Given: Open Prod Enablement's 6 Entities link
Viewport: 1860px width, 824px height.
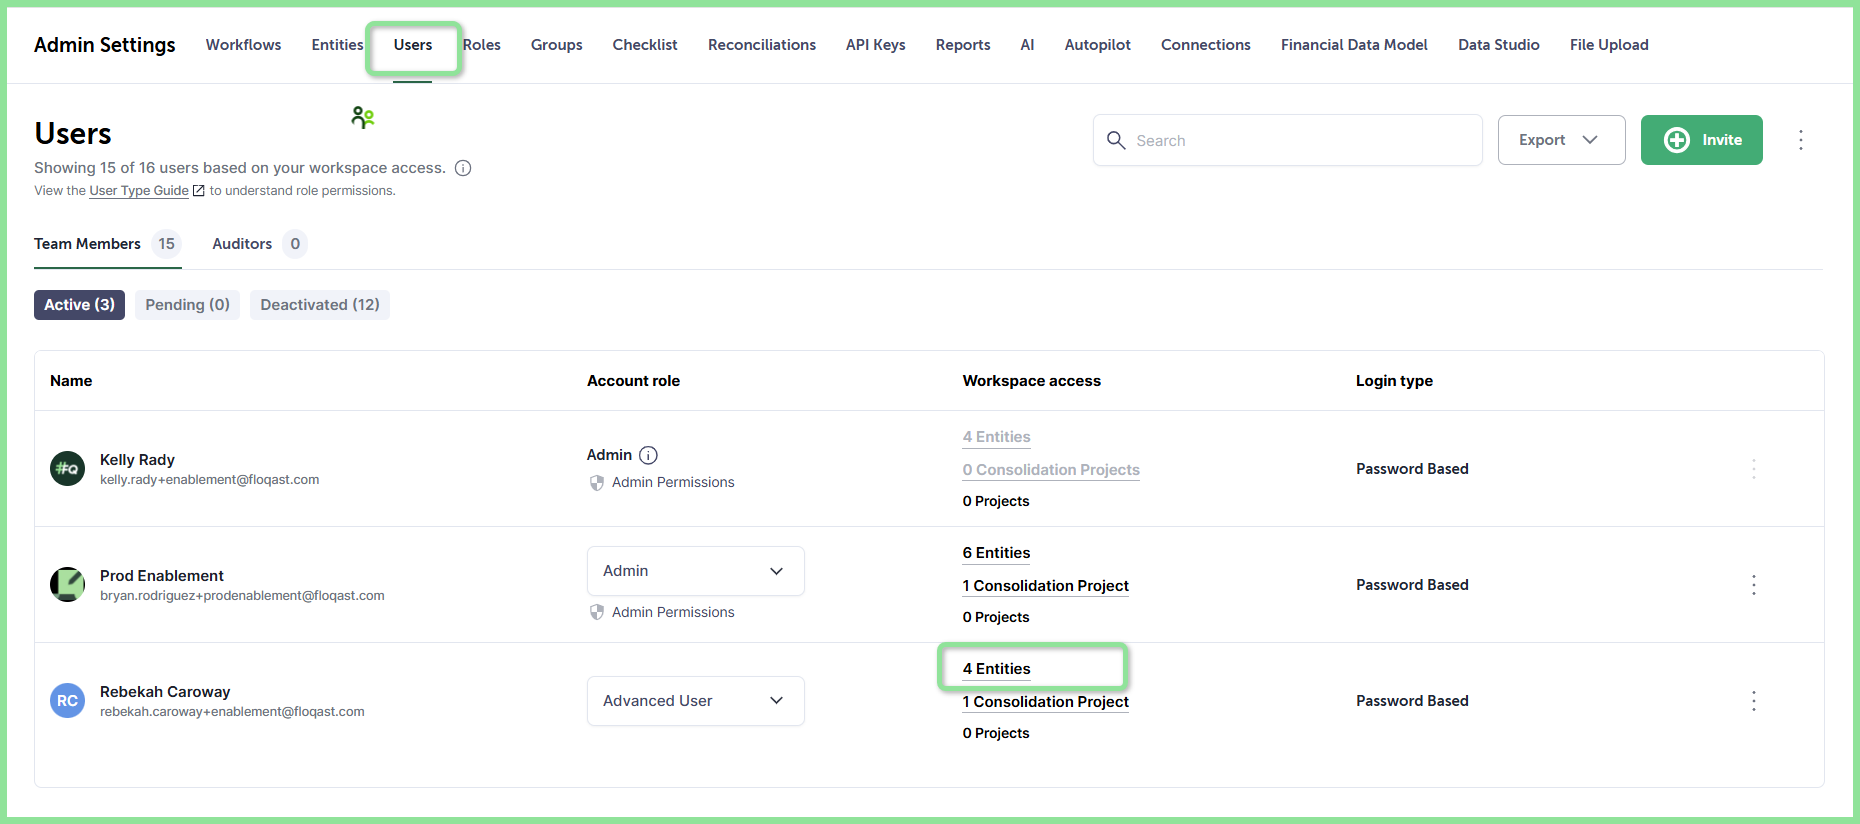Looking at the screenshot, I should (996, 553).
